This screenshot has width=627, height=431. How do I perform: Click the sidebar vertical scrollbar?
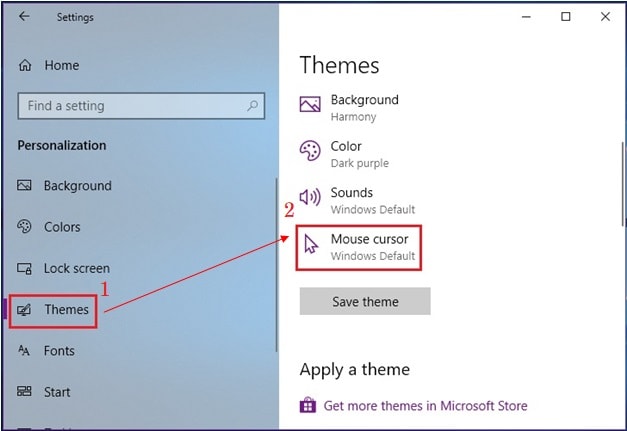point(276,265)
